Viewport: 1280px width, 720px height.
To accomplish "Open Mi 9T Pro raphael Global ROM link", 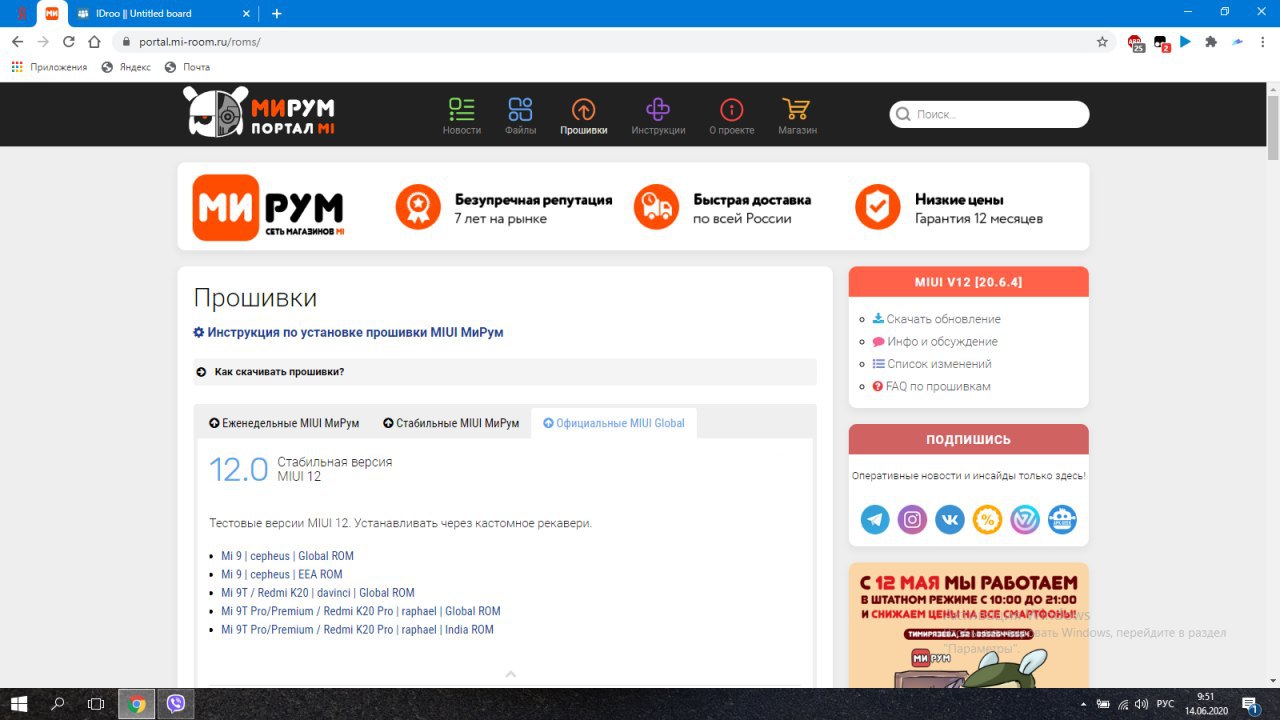I will [361, 611].
